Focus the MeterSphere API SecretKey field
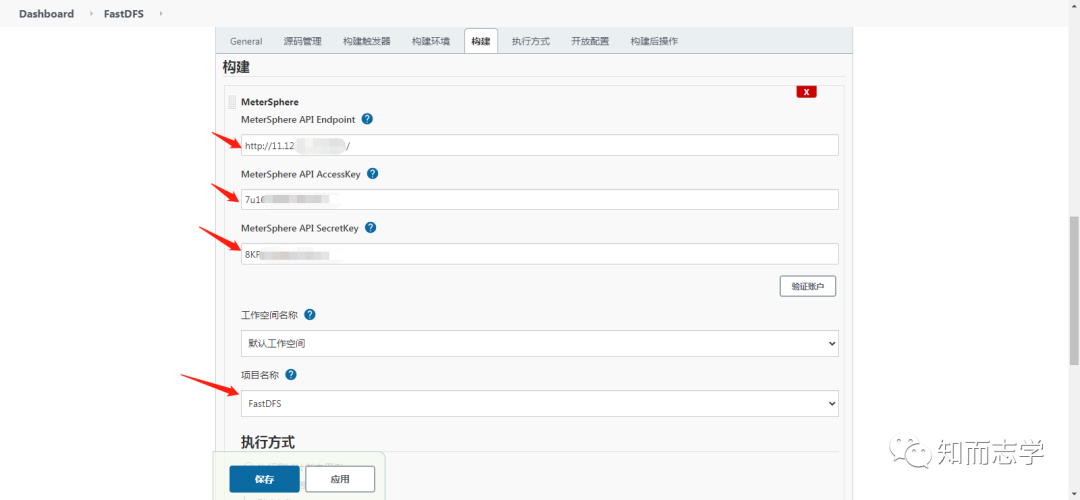Screen dimensions: 1080x500 pyautogui.click(x=539, y=253)
